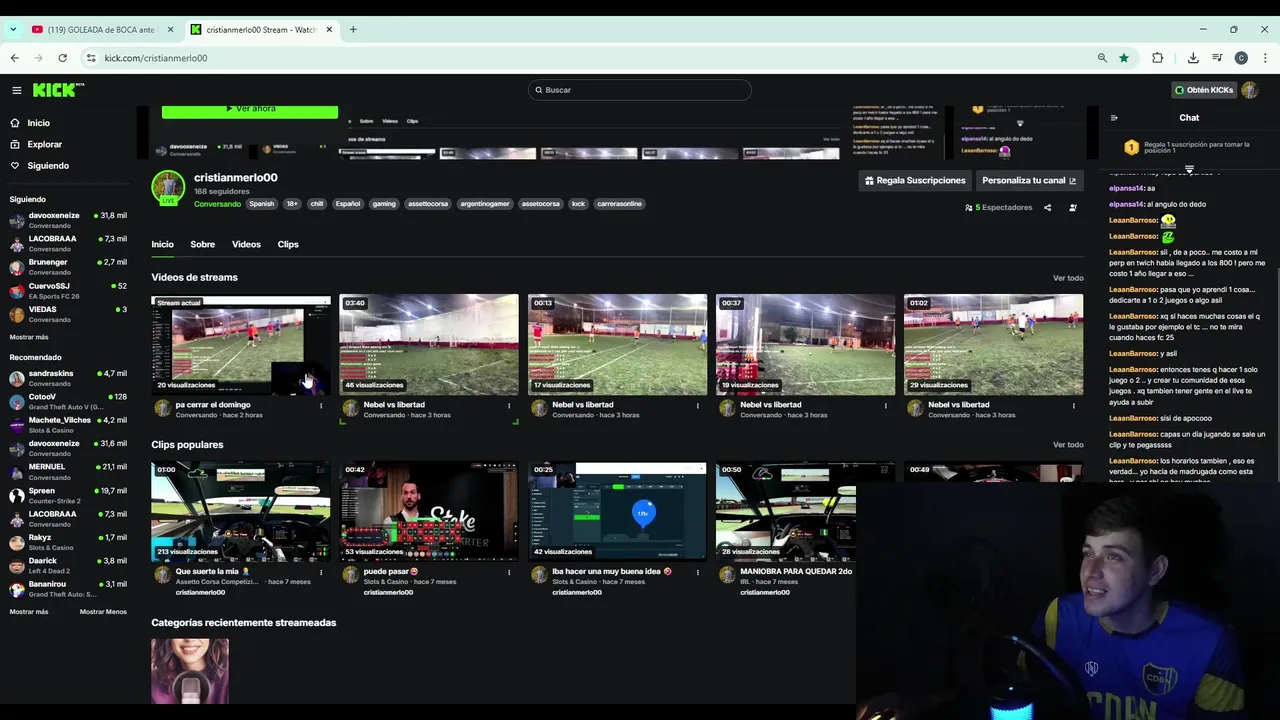Collapse the chat panel icon
The width and height of the screenshot is (1280, 720).
(1114, 118)
